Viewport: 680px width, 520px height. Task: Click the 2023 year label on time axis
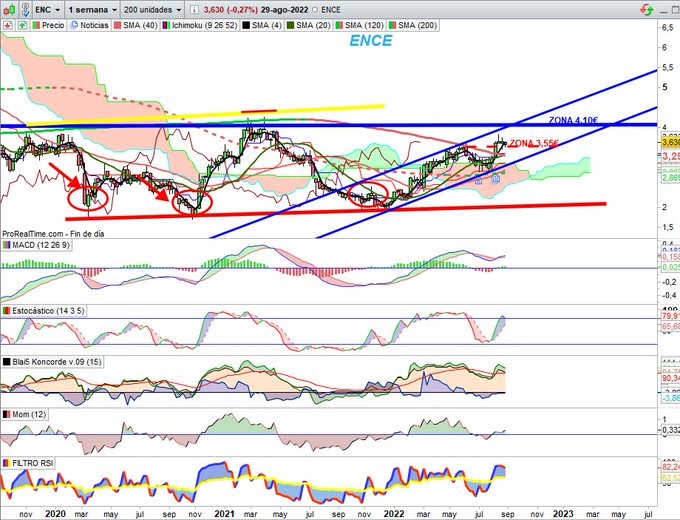click(x=563, y=513)
